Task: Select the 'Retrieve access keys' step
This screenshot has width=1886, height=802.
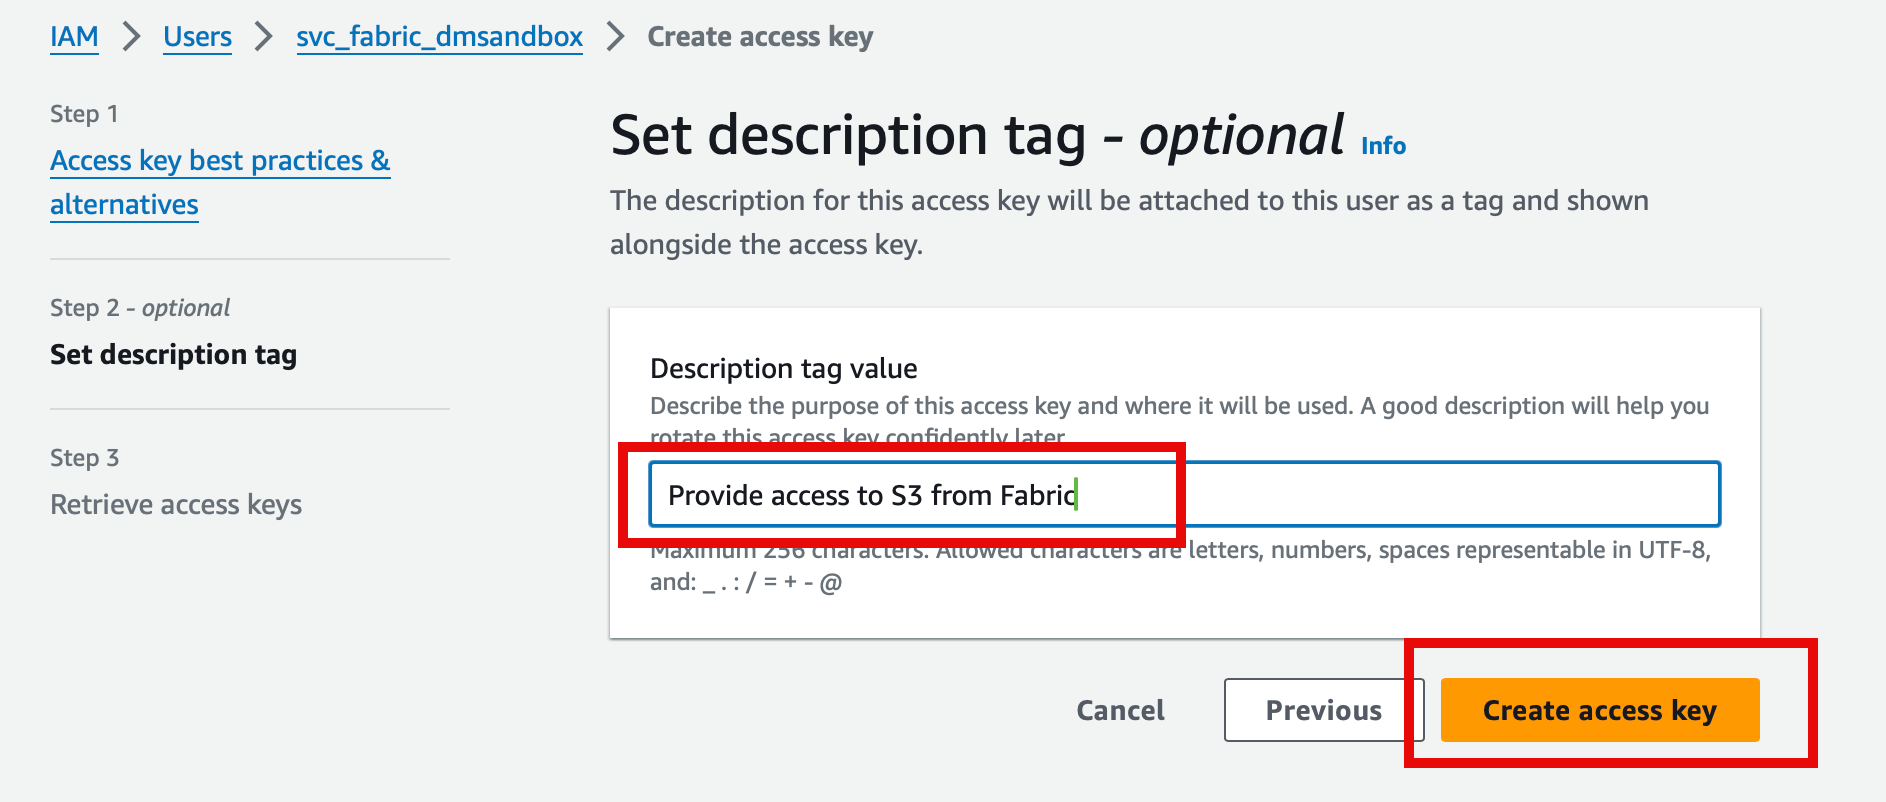Action: pyautogui.click(x=176, y=505)
